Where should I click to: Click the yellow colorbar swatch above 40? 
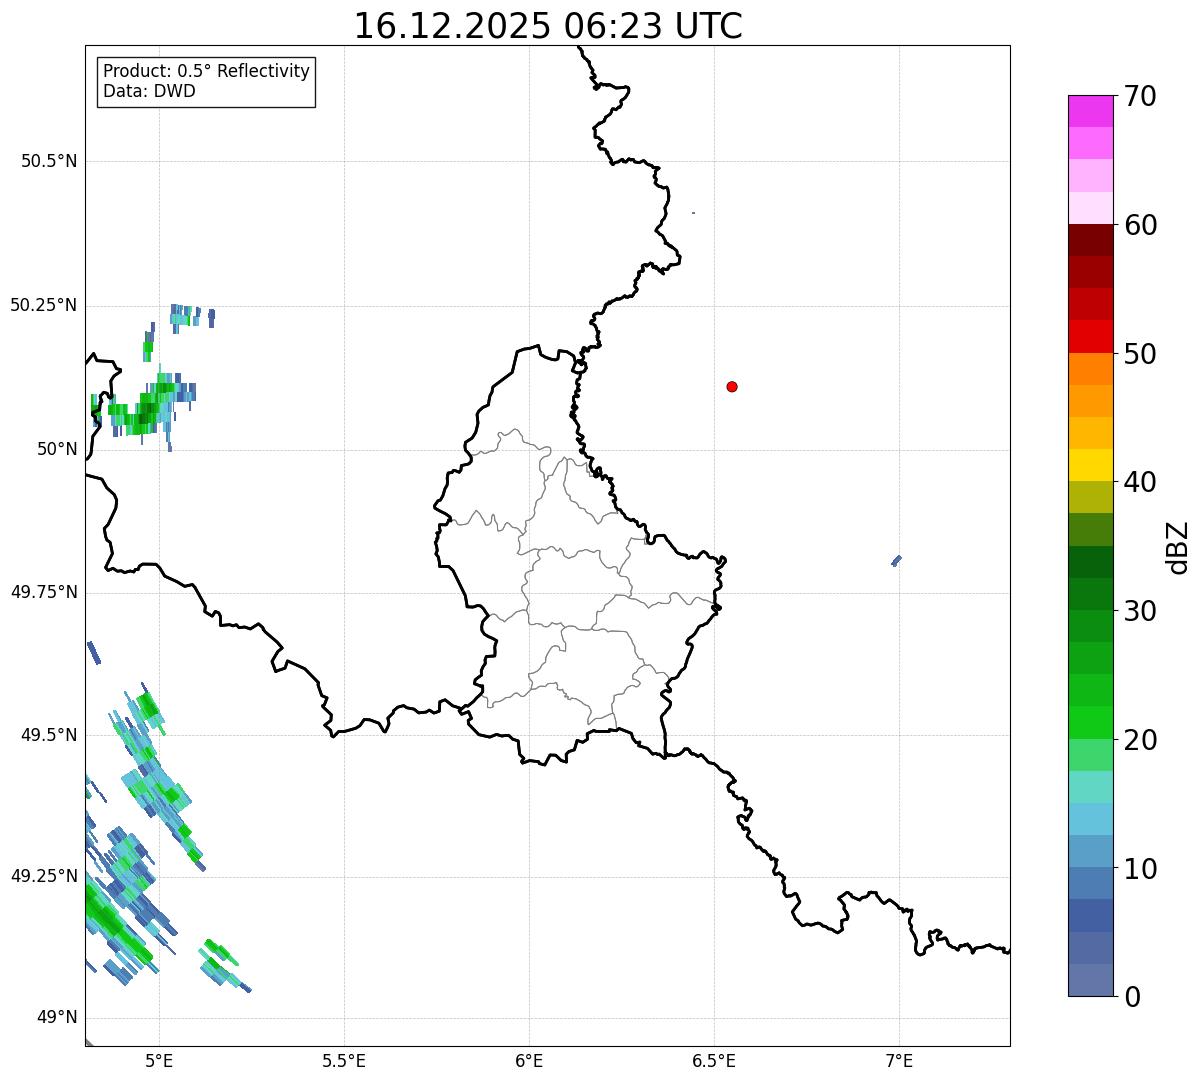coord(1090,466)
